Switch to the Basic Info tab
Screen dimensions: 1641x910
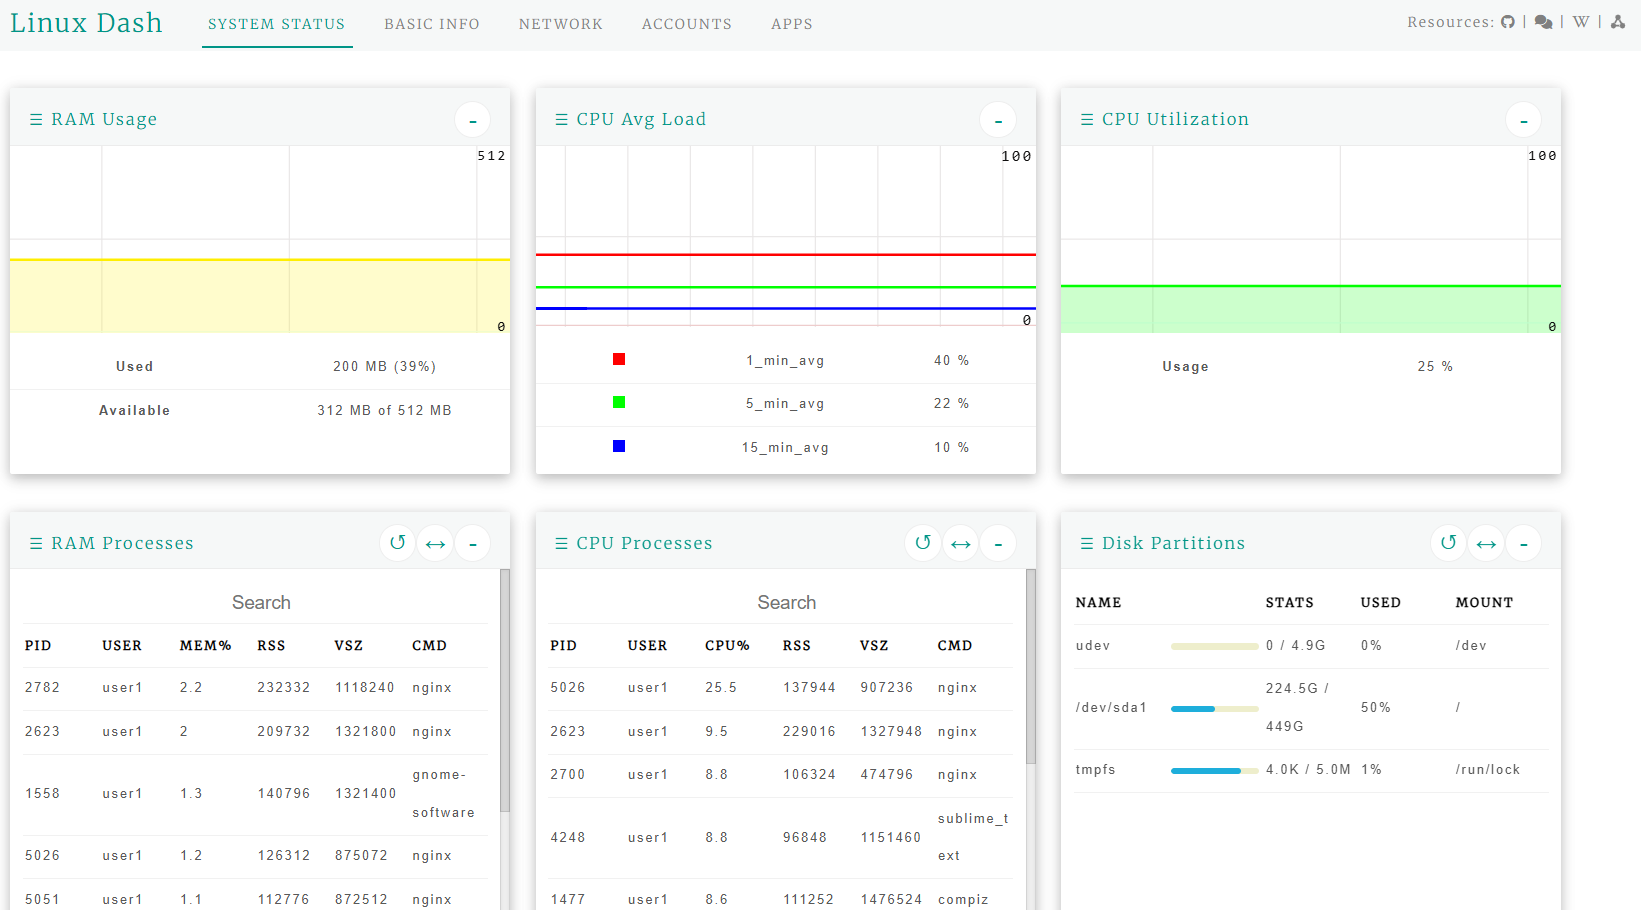[x=432, y=24]
